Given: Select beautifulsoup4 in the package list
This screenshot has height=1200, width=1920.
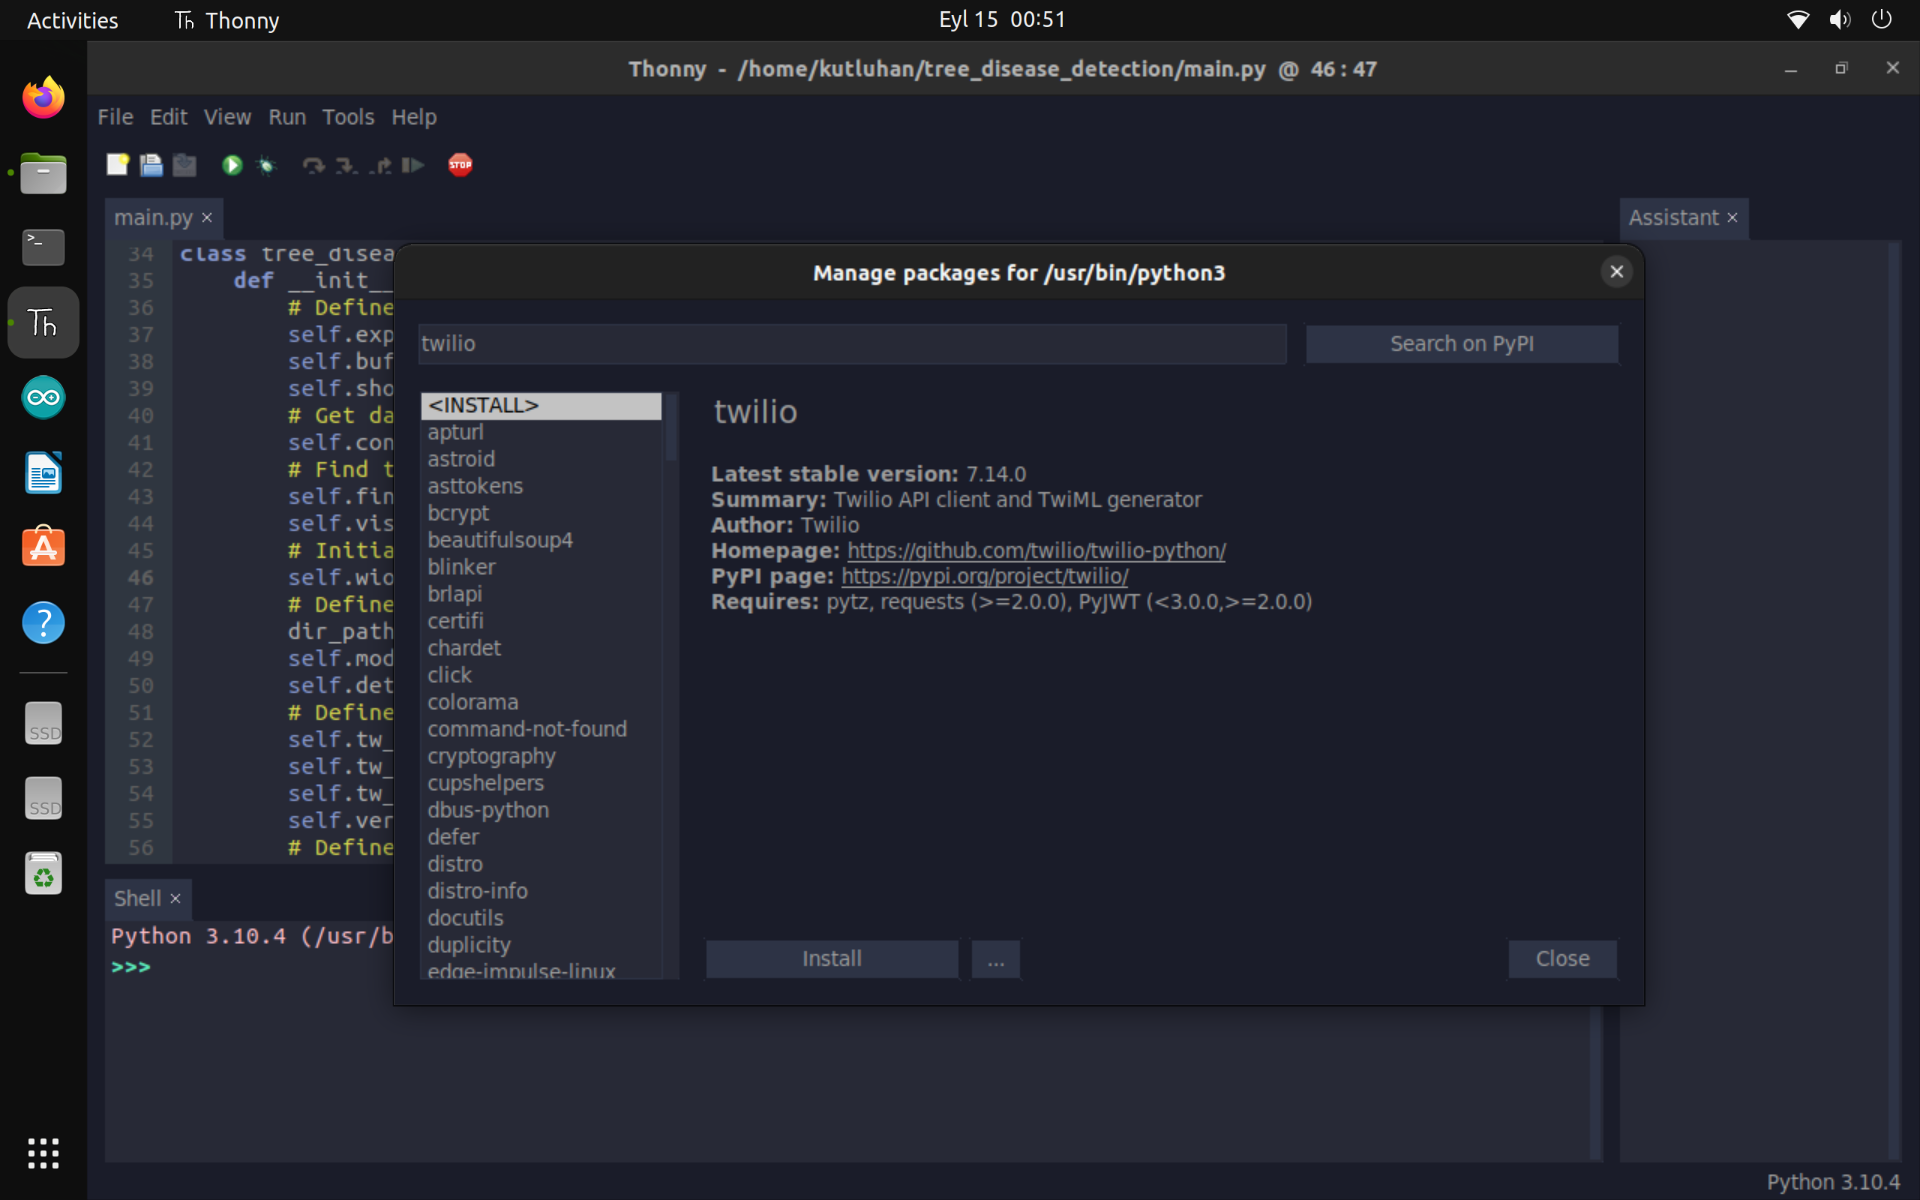Looking at the screenshot, I should point(541,540).
